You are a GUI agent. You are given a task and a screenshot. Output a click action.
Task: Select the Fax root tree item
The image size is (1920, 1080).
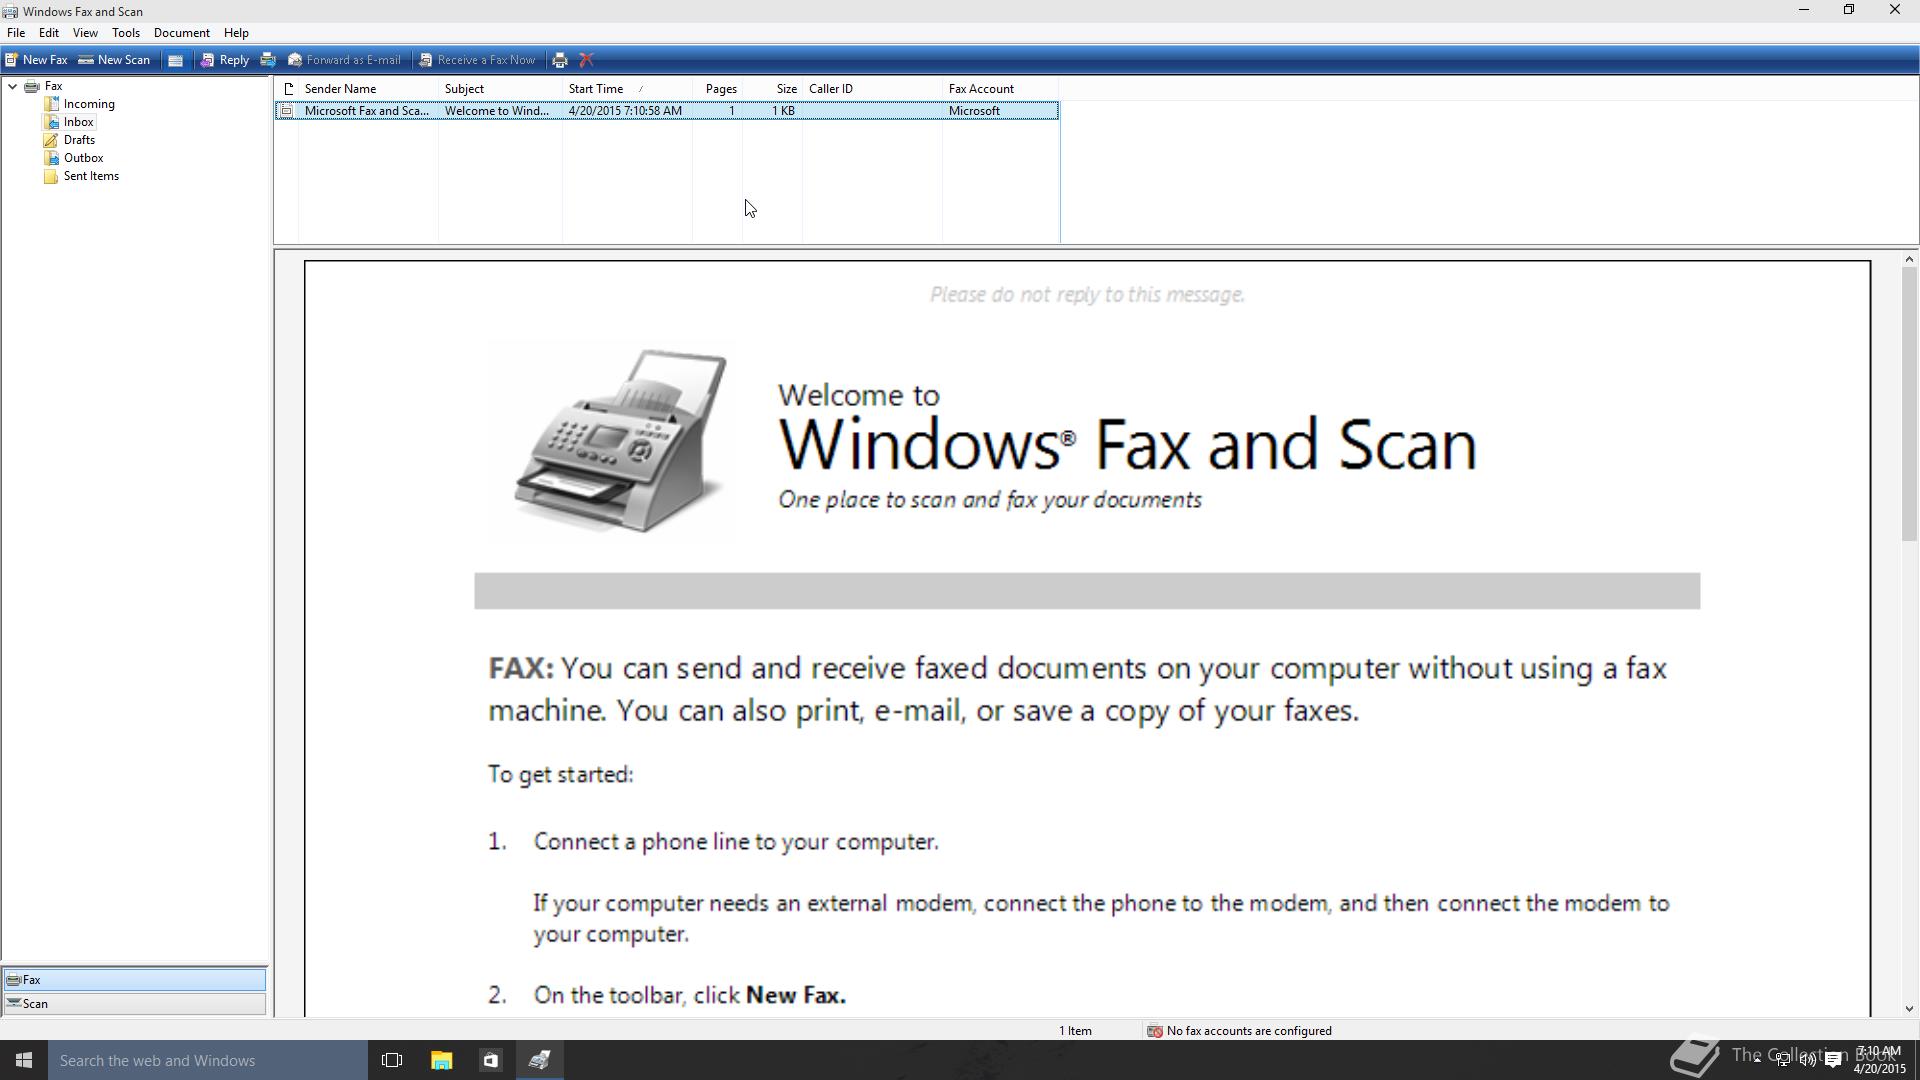[53, 86]
